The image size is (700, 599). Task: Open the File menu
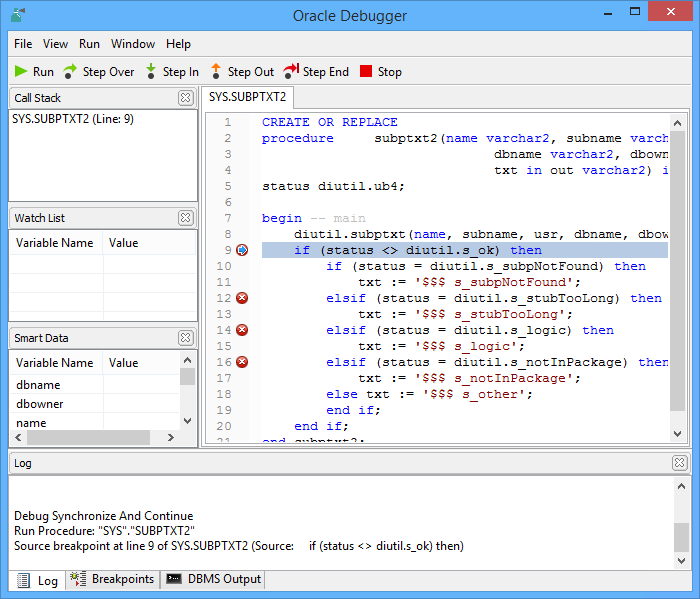pyautogui.click(x=23, y=44)
